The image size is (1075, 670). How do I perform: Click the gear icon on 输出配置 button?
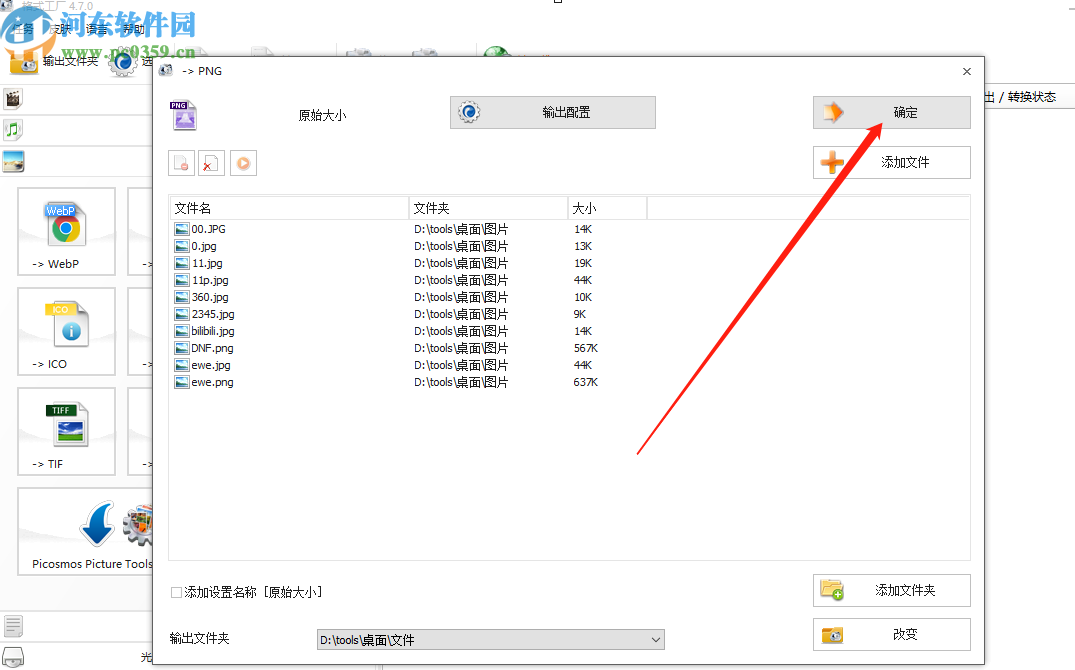[469, 112]
